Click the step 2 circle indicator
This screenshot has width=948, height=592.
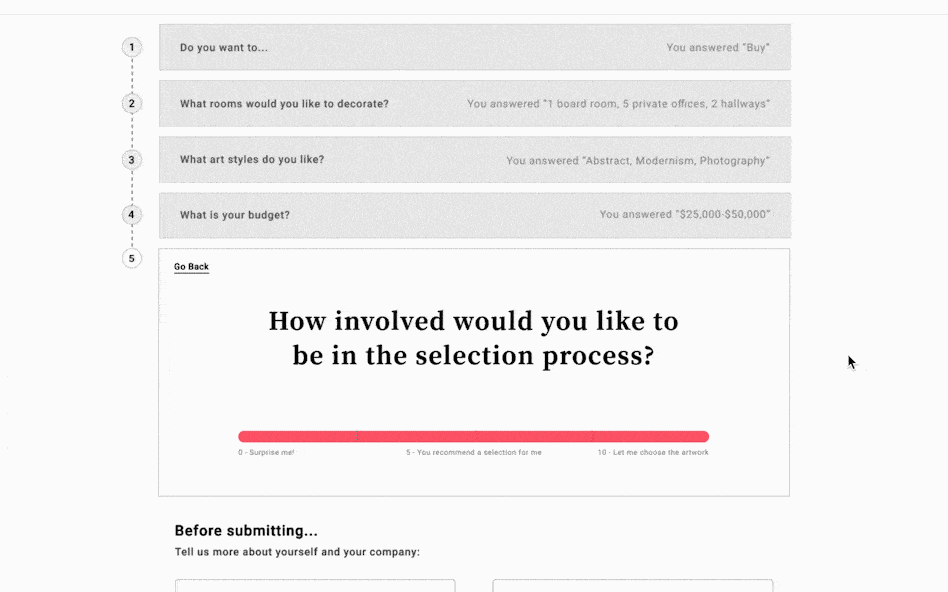coord(132,103)
